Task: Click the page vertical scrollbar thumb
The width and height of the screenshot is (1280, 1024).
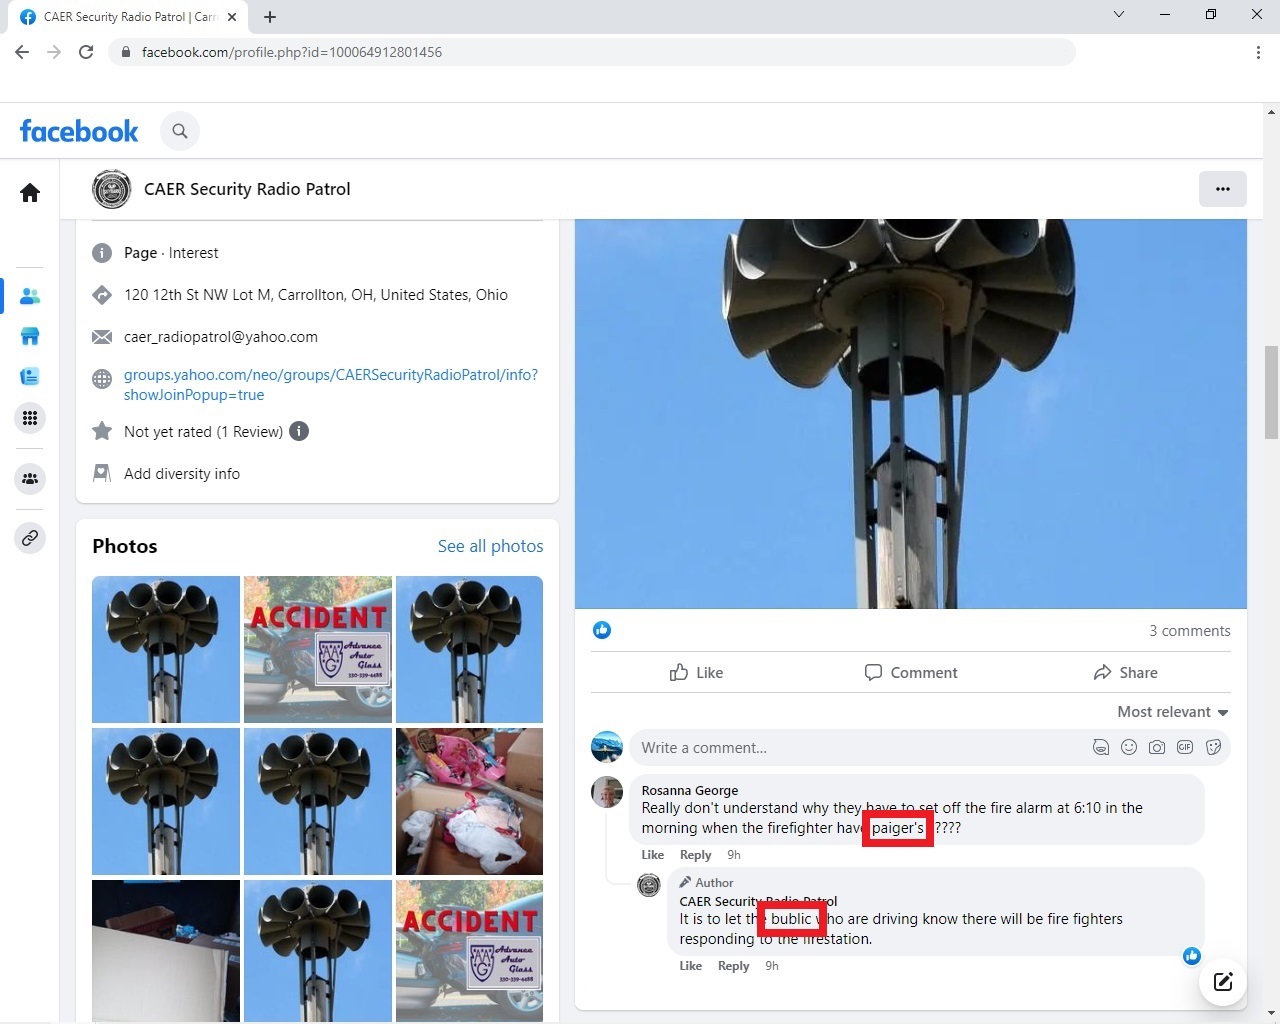Action: [1271, 392]
